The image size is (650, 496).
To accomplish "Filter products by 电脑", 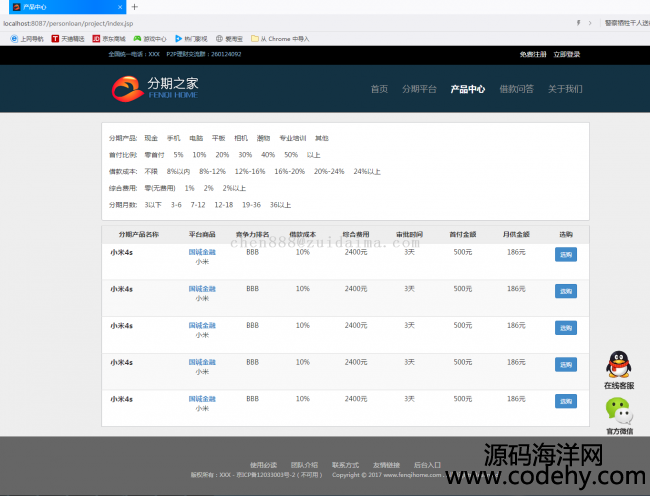I will [x=196, y=138].
